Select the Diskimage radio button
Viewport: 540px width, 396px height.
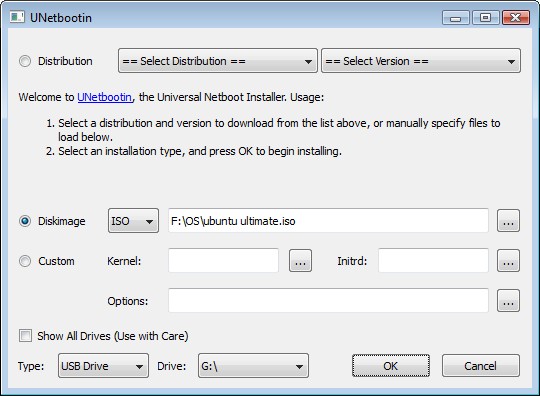click(x=25, y=221)
